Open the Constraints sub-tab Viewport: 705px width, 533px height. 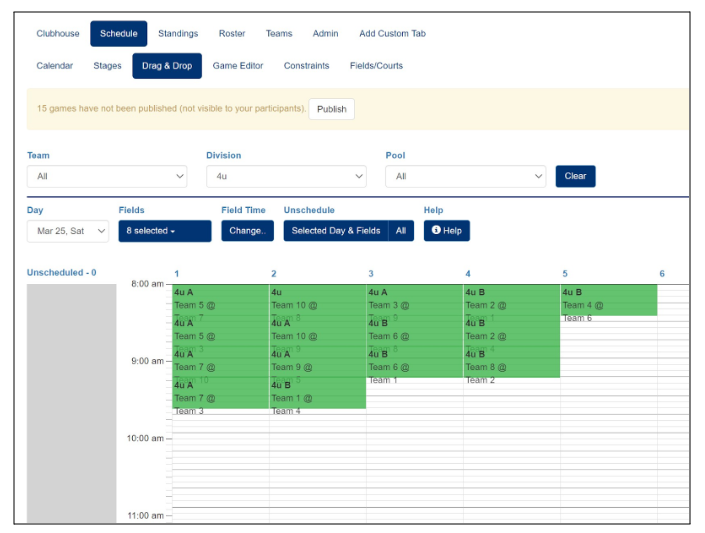(x=306, y=66)
